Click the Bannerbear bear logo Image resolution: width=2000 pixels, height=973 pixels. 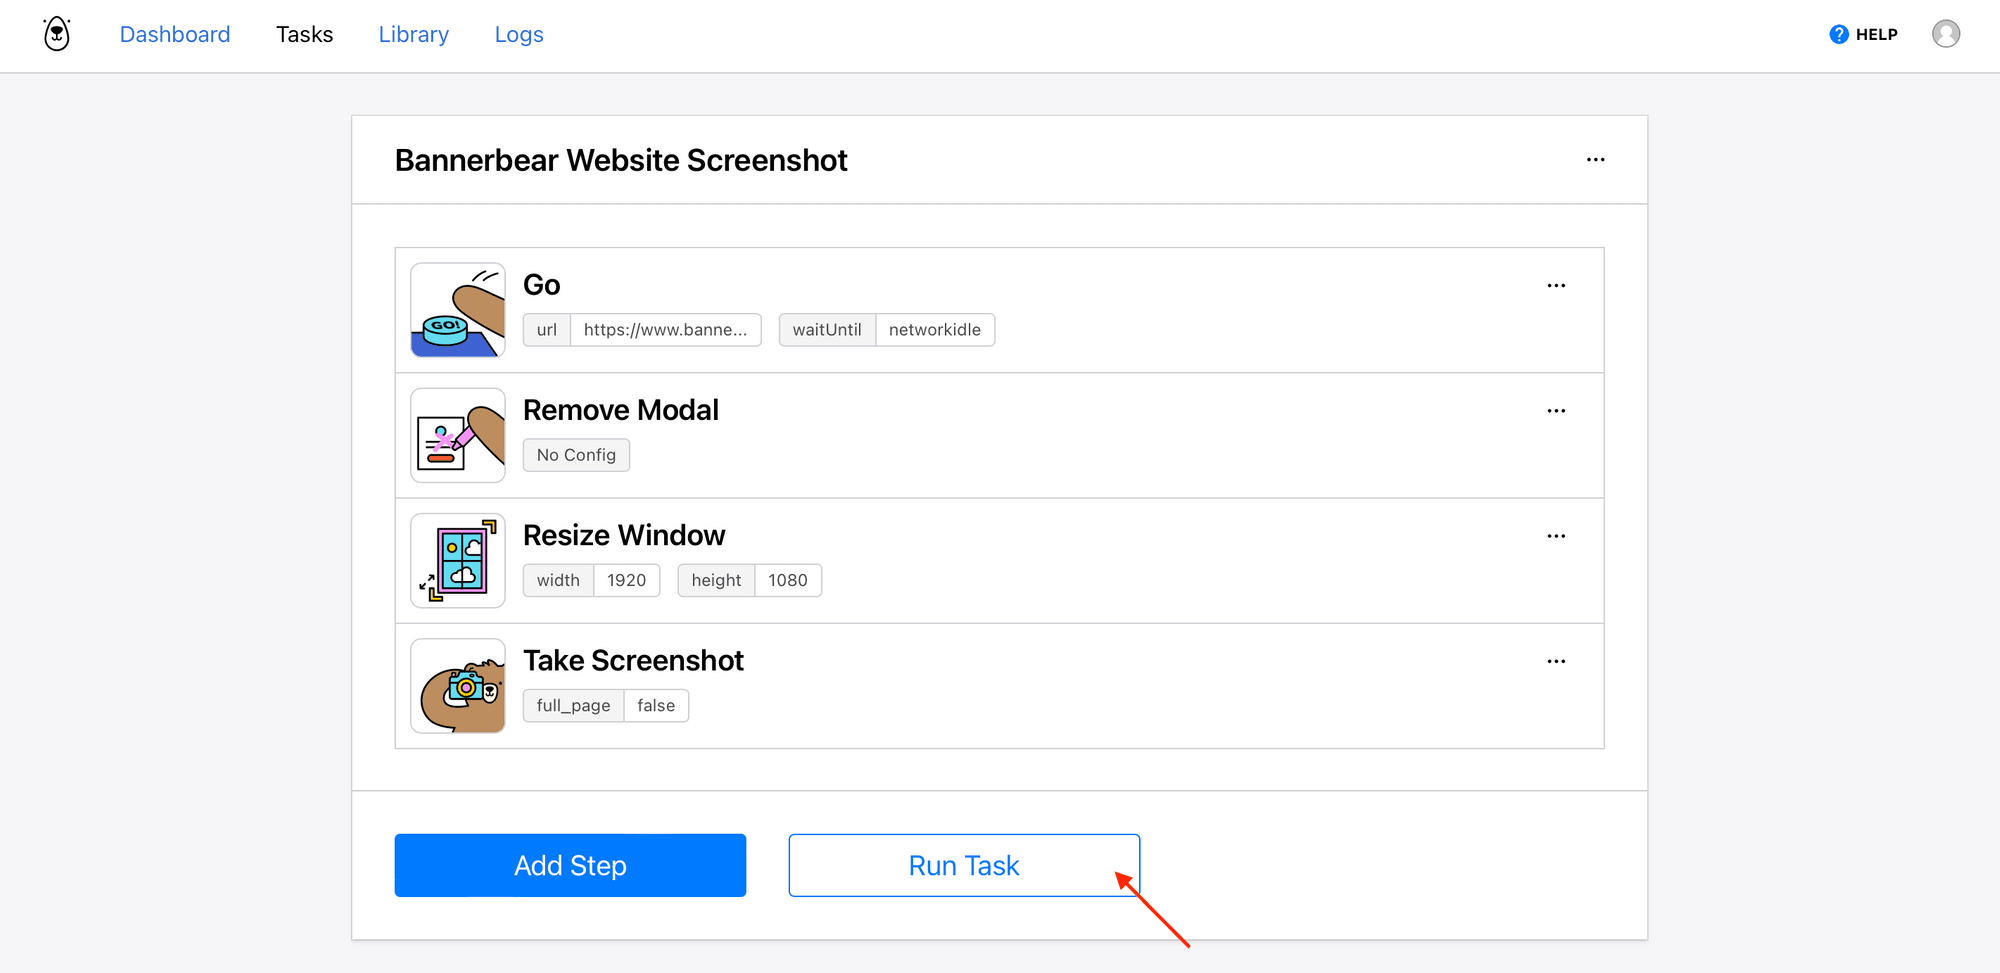(x=57, y=34)
